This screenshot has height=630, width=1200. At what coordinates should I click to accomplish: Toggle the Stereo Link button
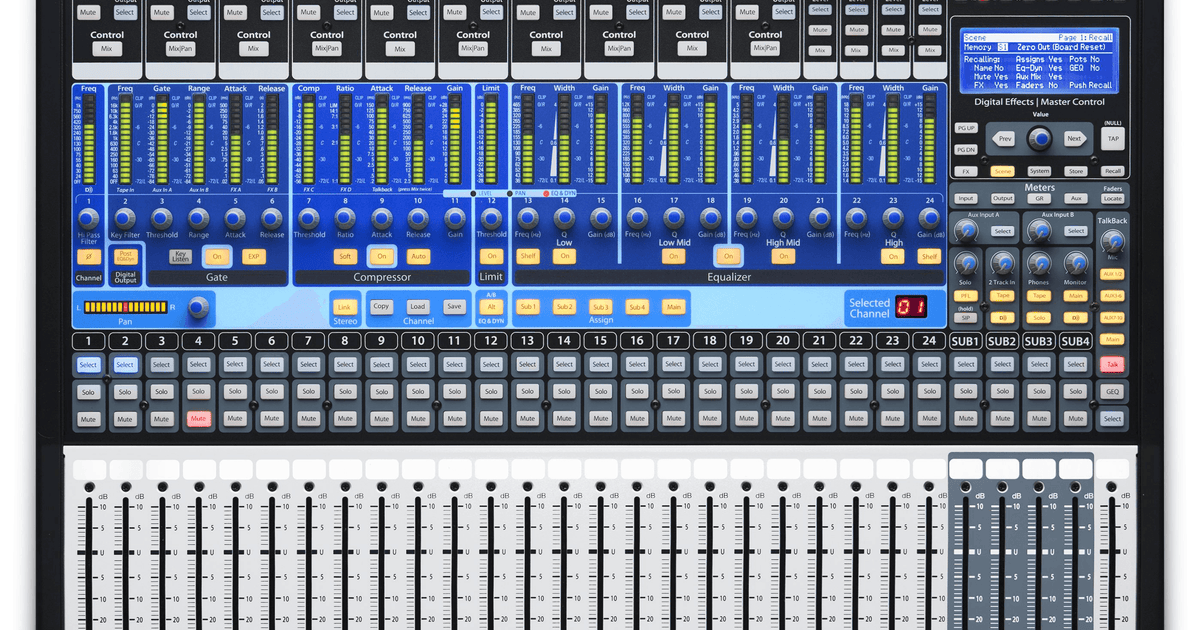click(x=344, y=307)
